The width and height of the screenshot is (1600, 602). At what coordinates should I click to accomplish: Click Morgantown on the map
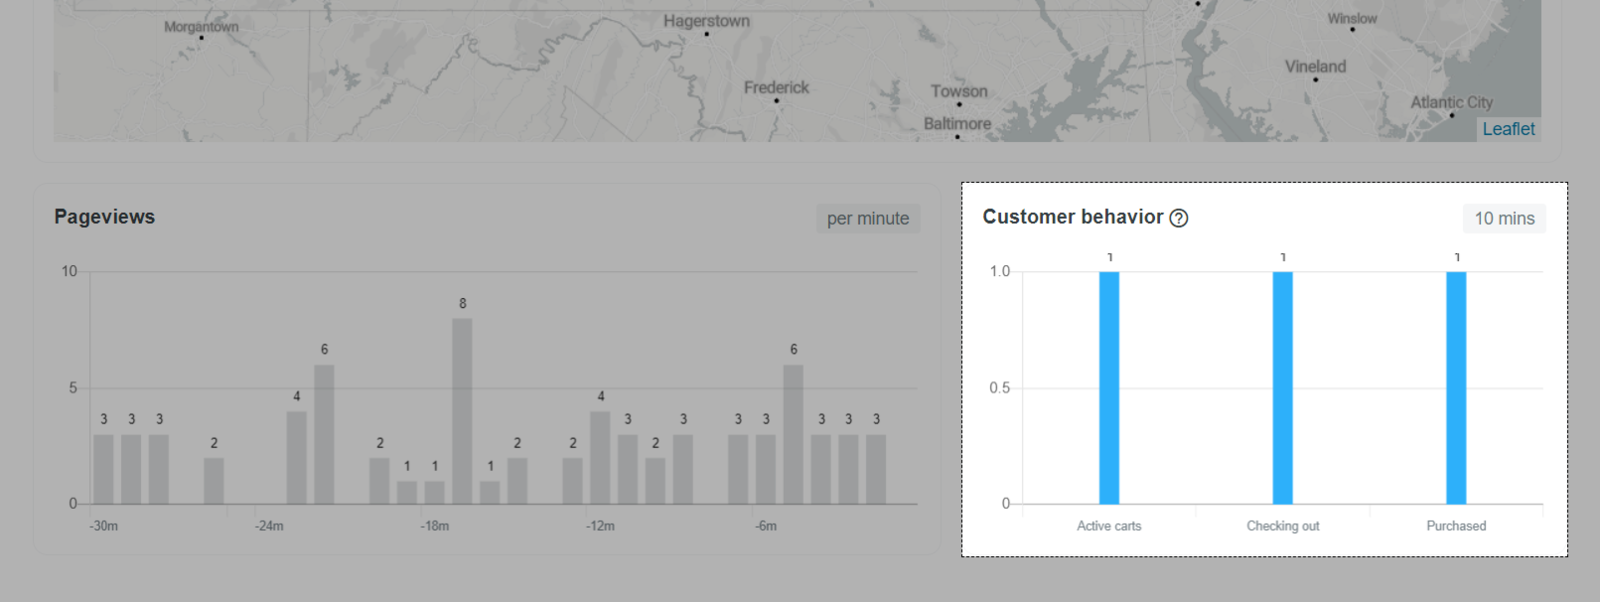point(201,27)
